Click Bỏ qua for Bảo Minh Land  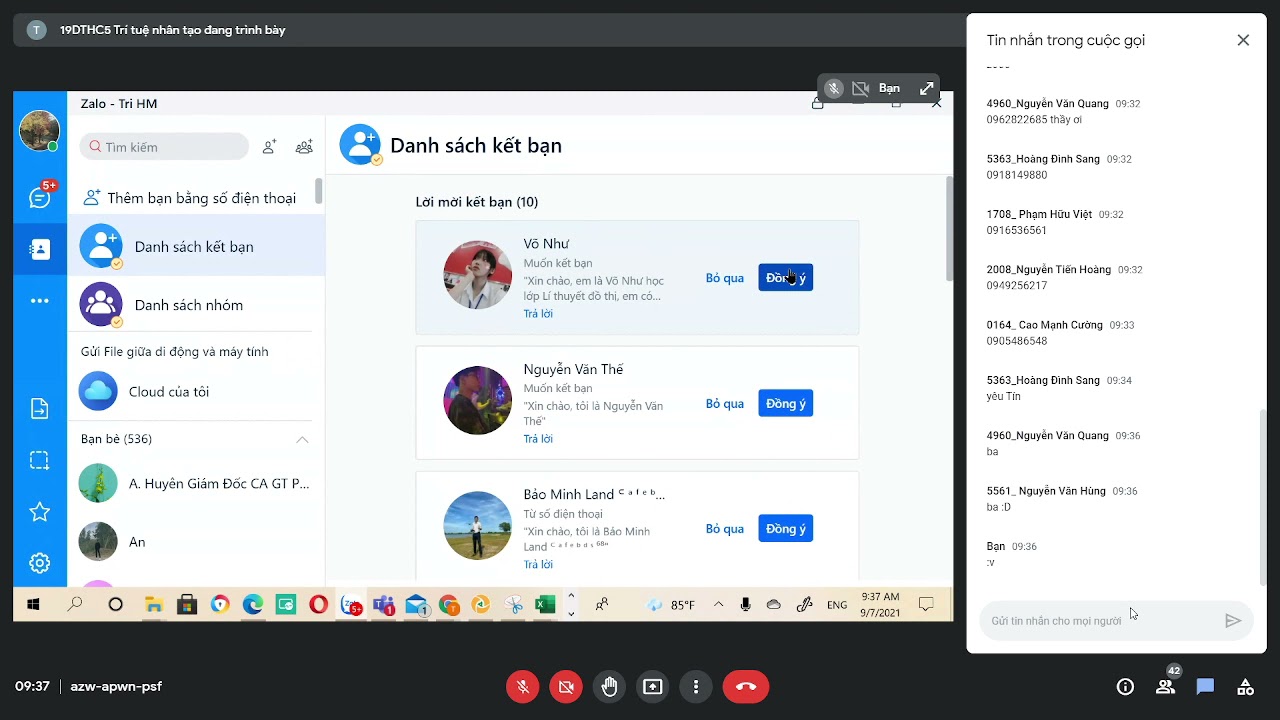pyautogui.click(x=725, y=529)
